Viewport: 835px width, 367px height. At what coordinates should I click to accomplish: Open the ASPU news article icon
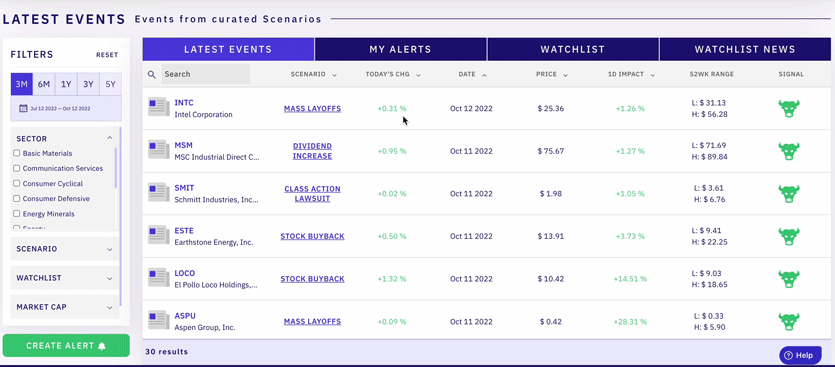click(x=159, y=320)
